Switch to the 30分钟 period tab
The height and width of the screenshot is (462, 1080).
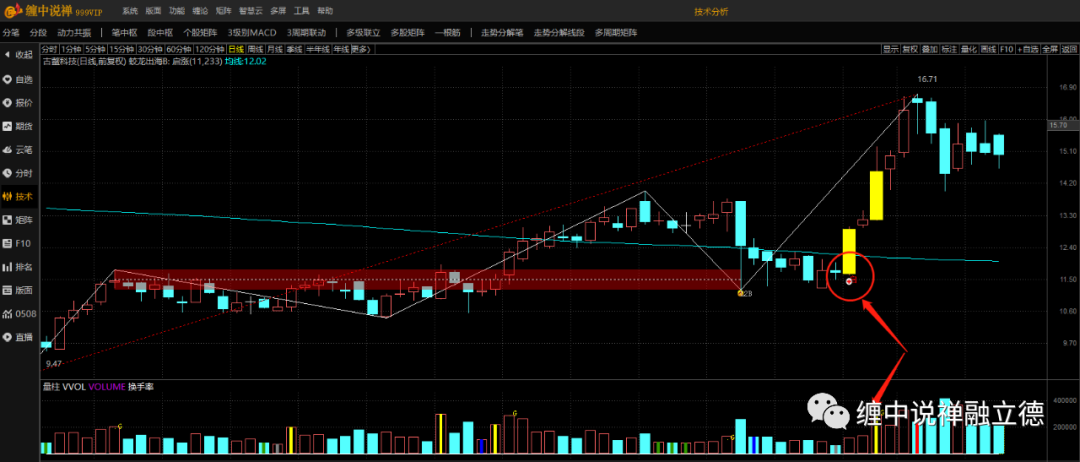tap(149, 49)
